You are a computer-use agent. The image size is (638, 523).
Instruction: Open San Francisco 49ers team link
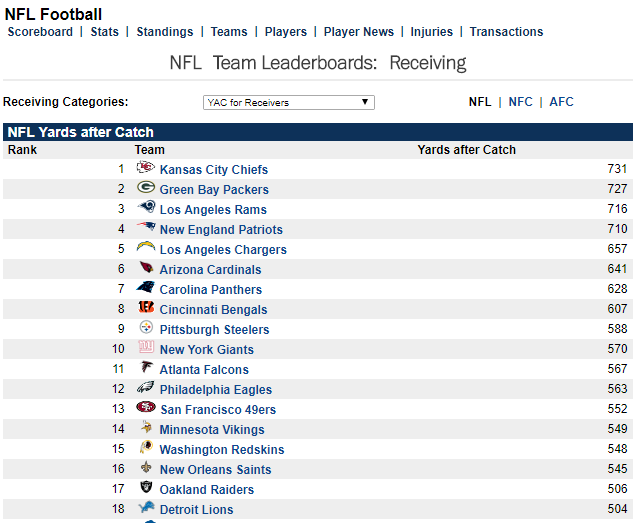(x=218, y=409)
